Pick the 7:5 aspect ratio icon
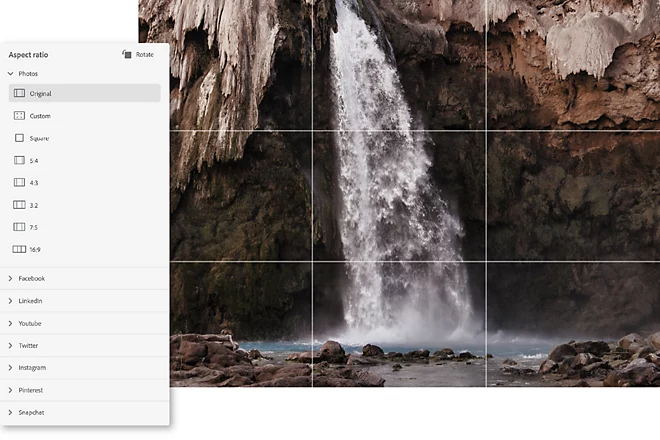Screen dimensions: 660x440 click(x=19, y=227)
